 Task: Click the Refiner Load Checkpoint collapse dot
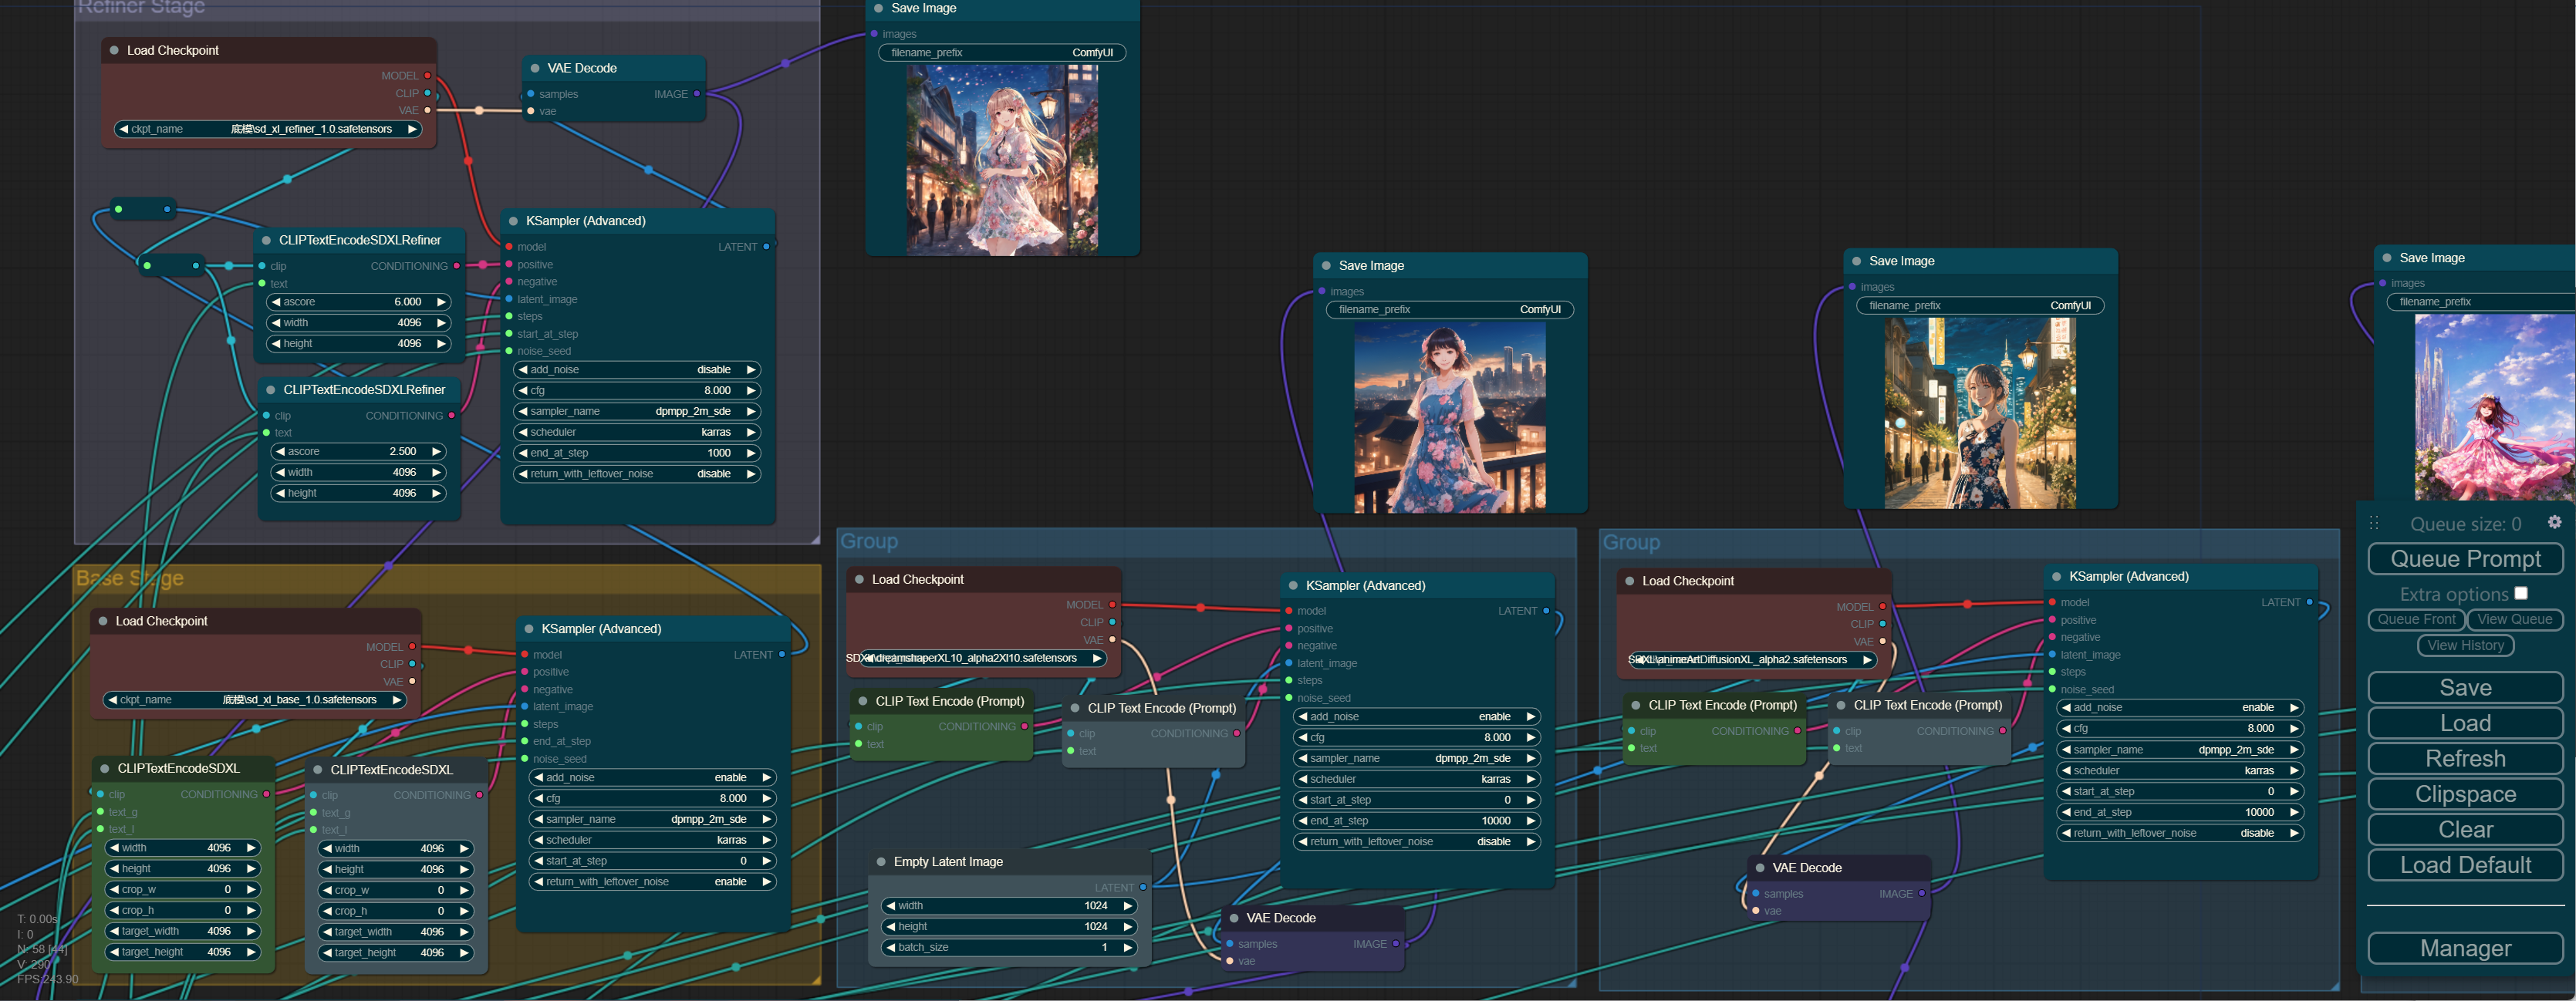tap(114, 50)
